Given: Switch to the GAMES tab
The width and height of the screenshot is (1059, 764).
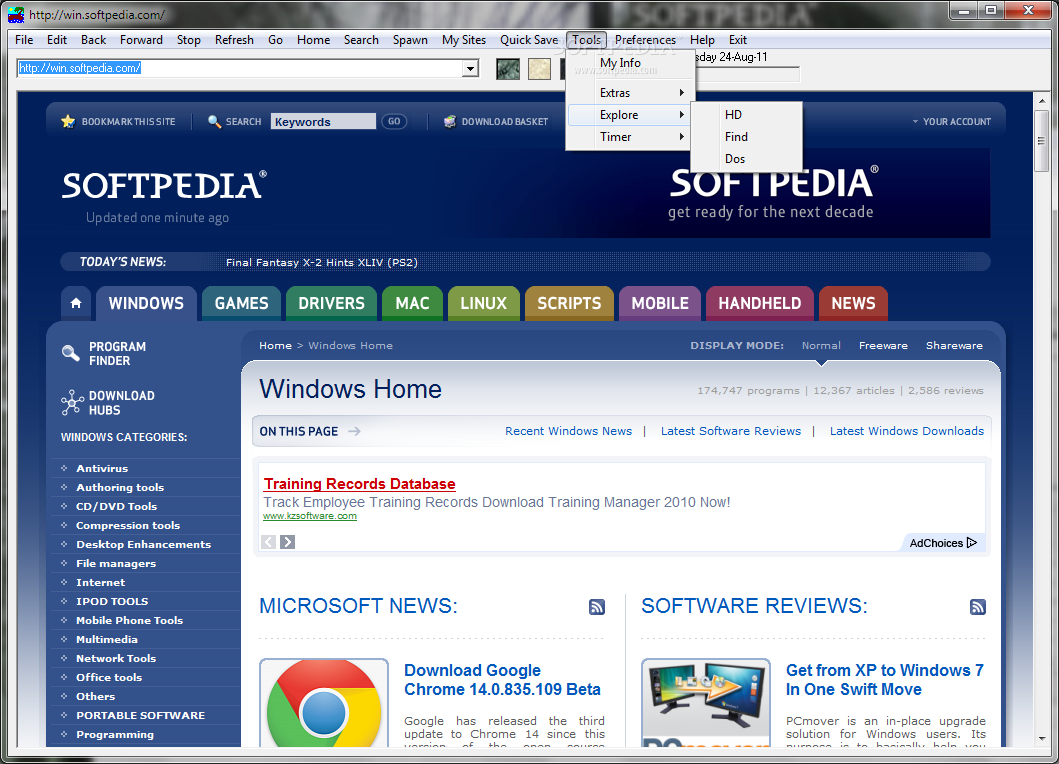Looking at the screenshot, I should [241, 303].
